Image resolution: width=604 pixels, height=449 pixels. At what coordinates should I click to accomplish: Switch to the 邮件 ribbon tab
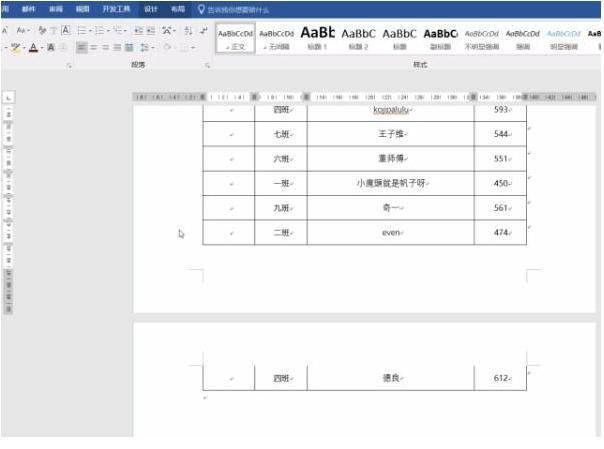[29, 9]
